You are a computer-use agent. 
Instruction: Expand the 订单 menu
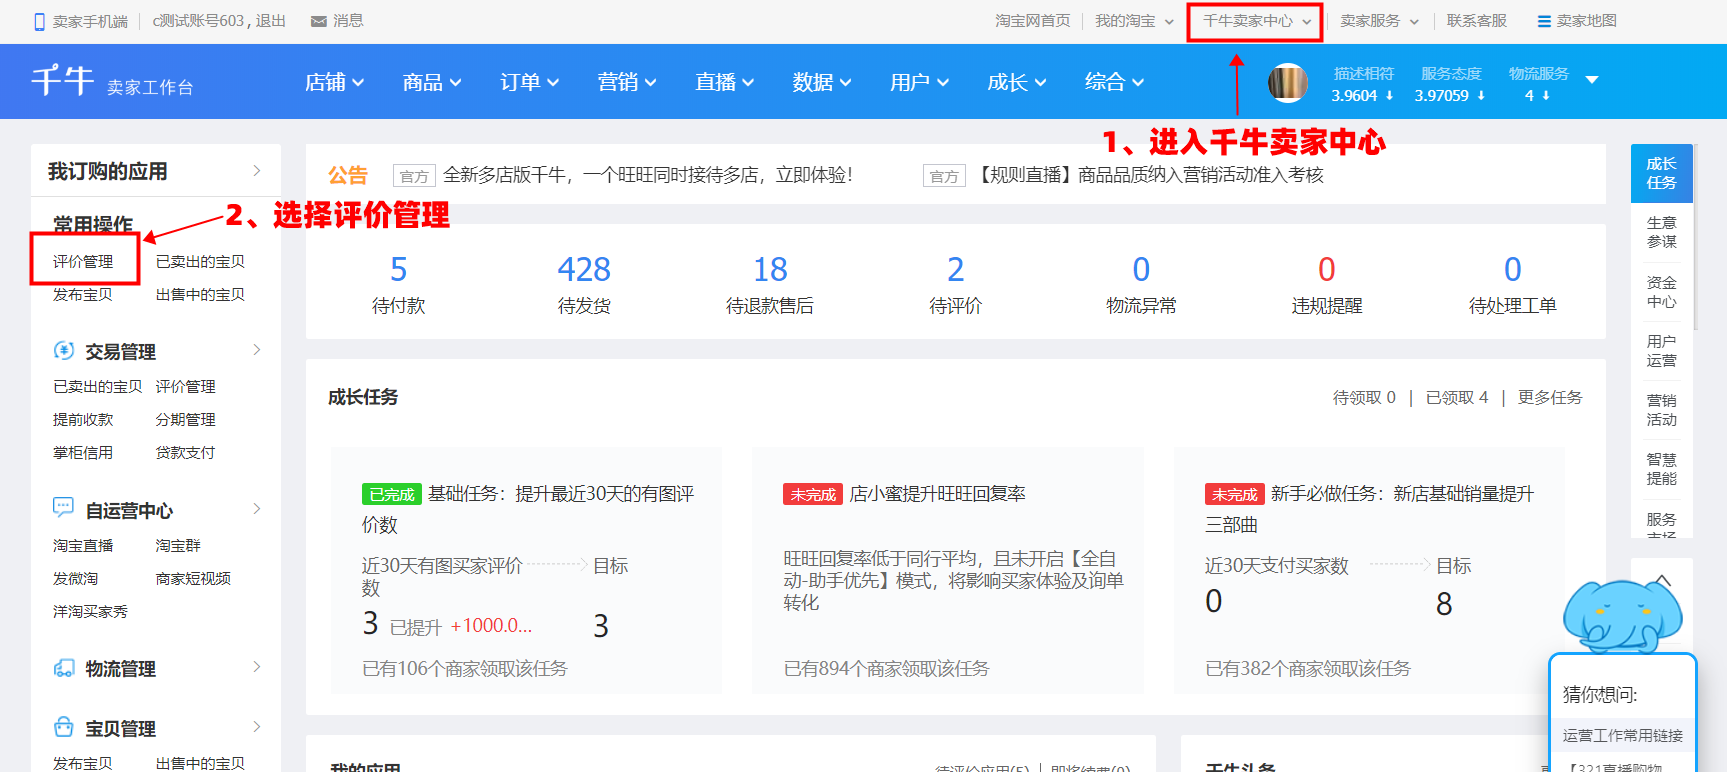pos(530,82)
